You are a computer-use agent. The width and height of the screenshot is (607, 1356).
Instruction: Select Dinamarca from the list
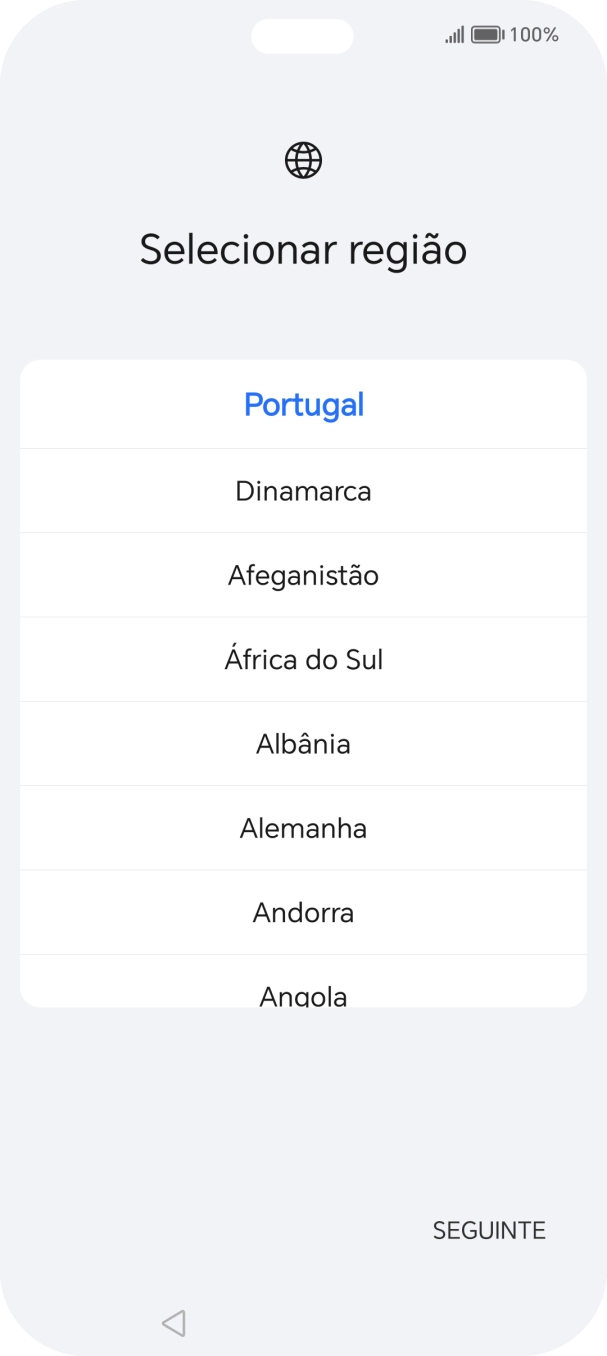click(303, 491)
